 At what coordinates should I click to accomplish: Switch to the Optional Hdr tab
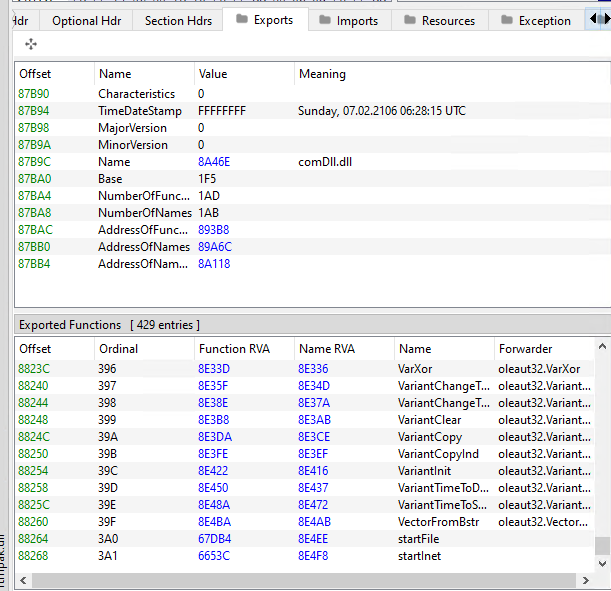pyautogui.click(x=87, y=21)
